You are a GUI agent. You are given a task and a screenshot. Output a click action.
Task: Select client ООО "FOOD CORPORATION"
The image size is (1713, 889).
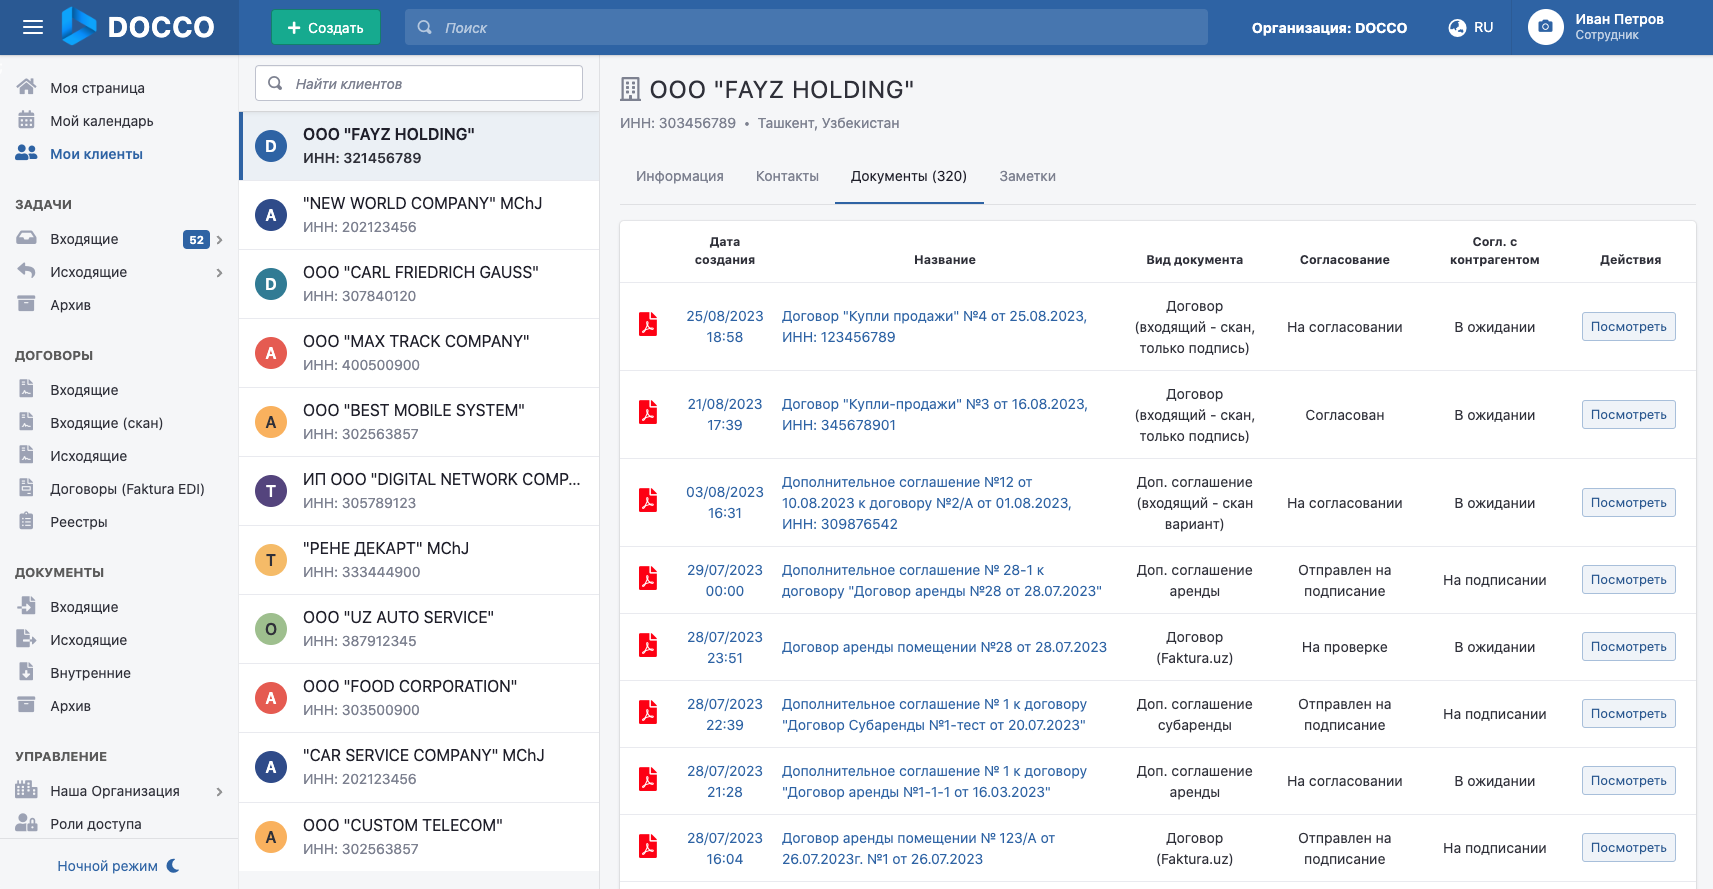click(419, 698)
